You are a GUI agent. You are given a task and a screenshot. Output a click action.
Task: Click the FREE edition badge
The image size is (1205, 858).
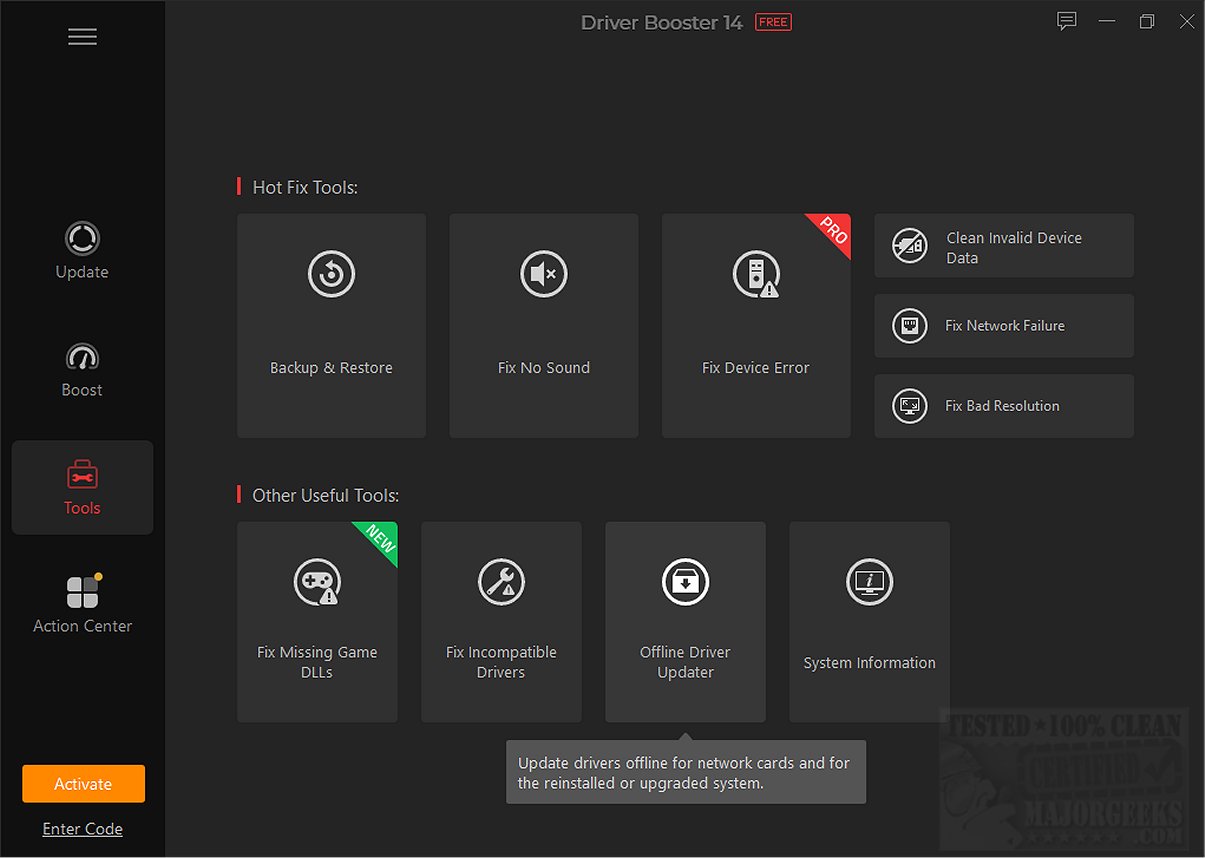point(773,22)
